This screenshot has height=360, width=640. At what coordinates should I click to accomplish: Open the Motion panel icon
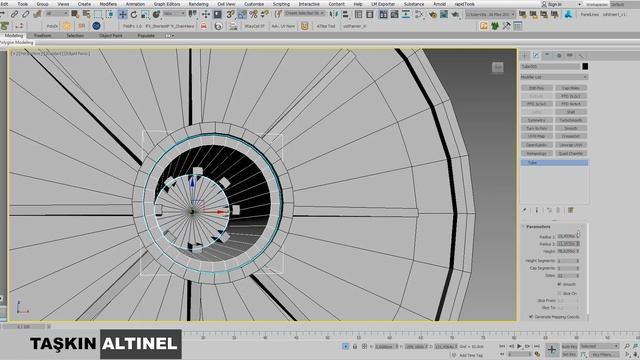pos(559,56)
